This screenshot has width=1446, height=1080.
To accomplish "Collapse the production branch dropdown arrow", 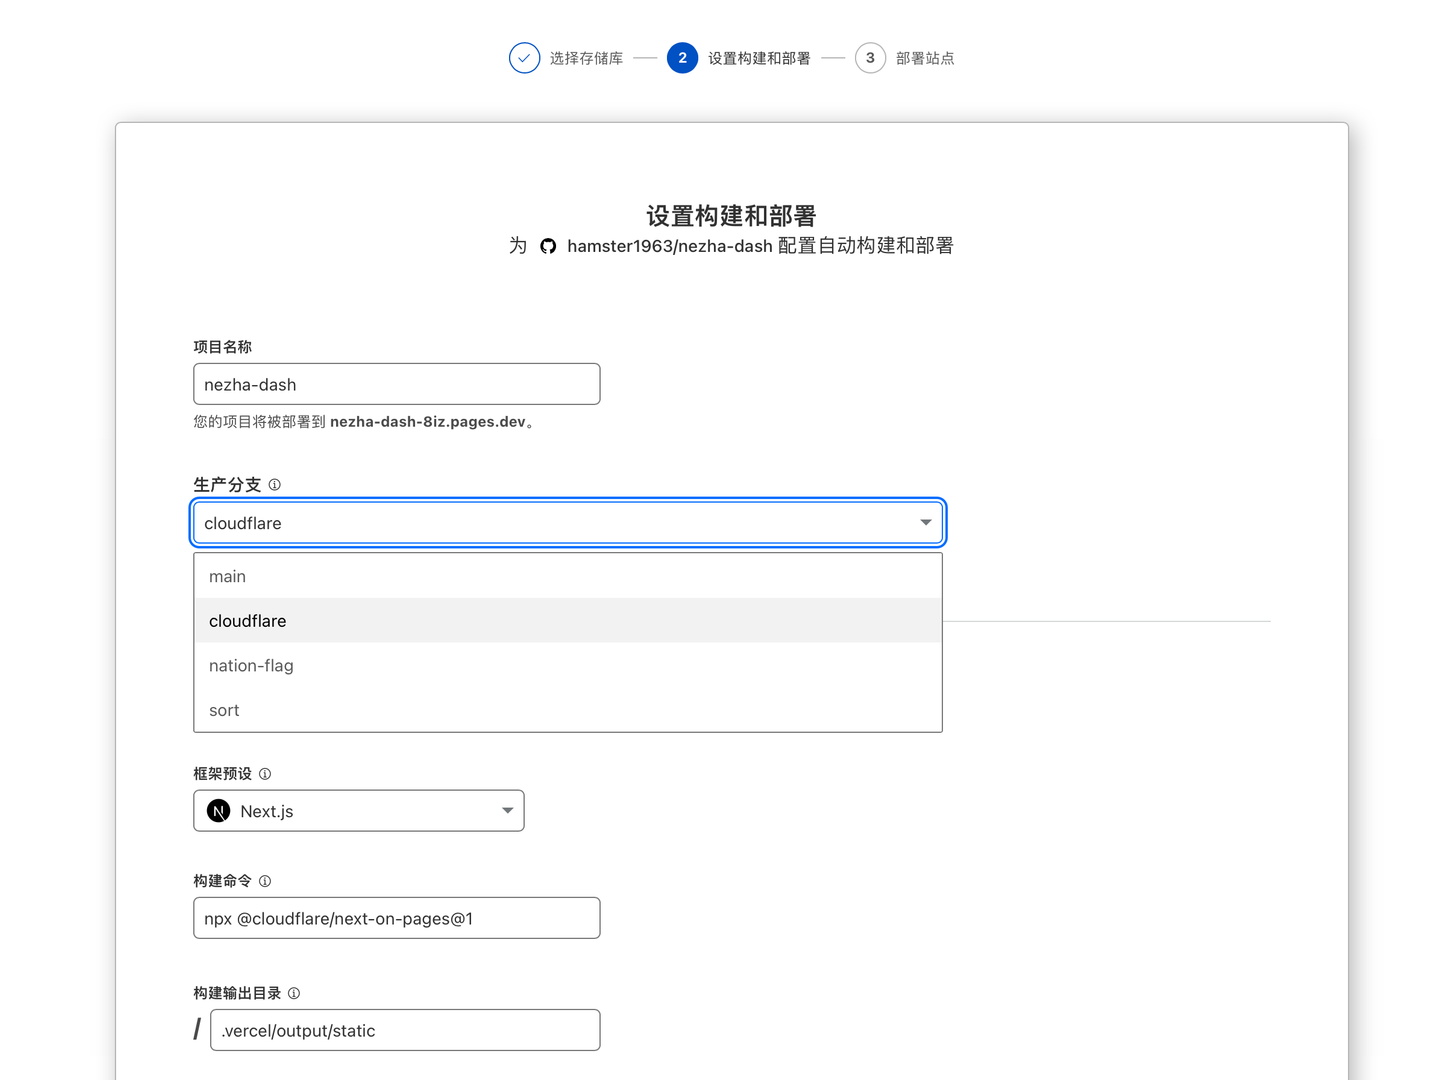I will 925,523.
